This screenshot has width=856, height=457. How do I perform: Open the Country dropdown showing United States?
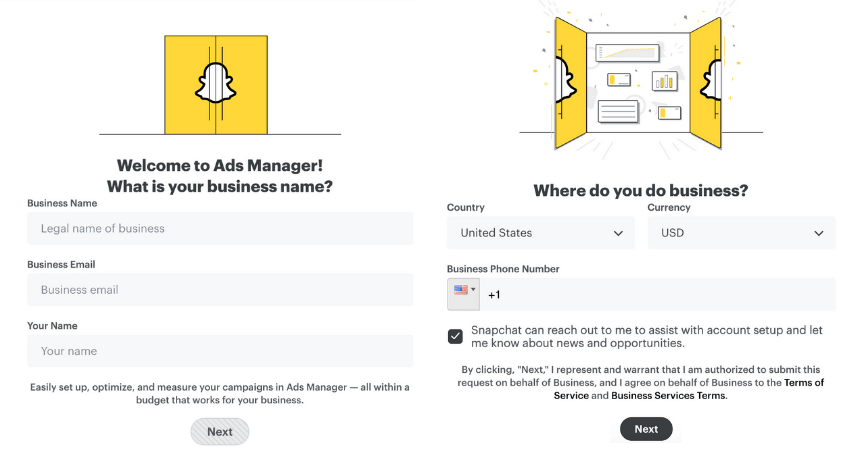(x=540, y=233)
